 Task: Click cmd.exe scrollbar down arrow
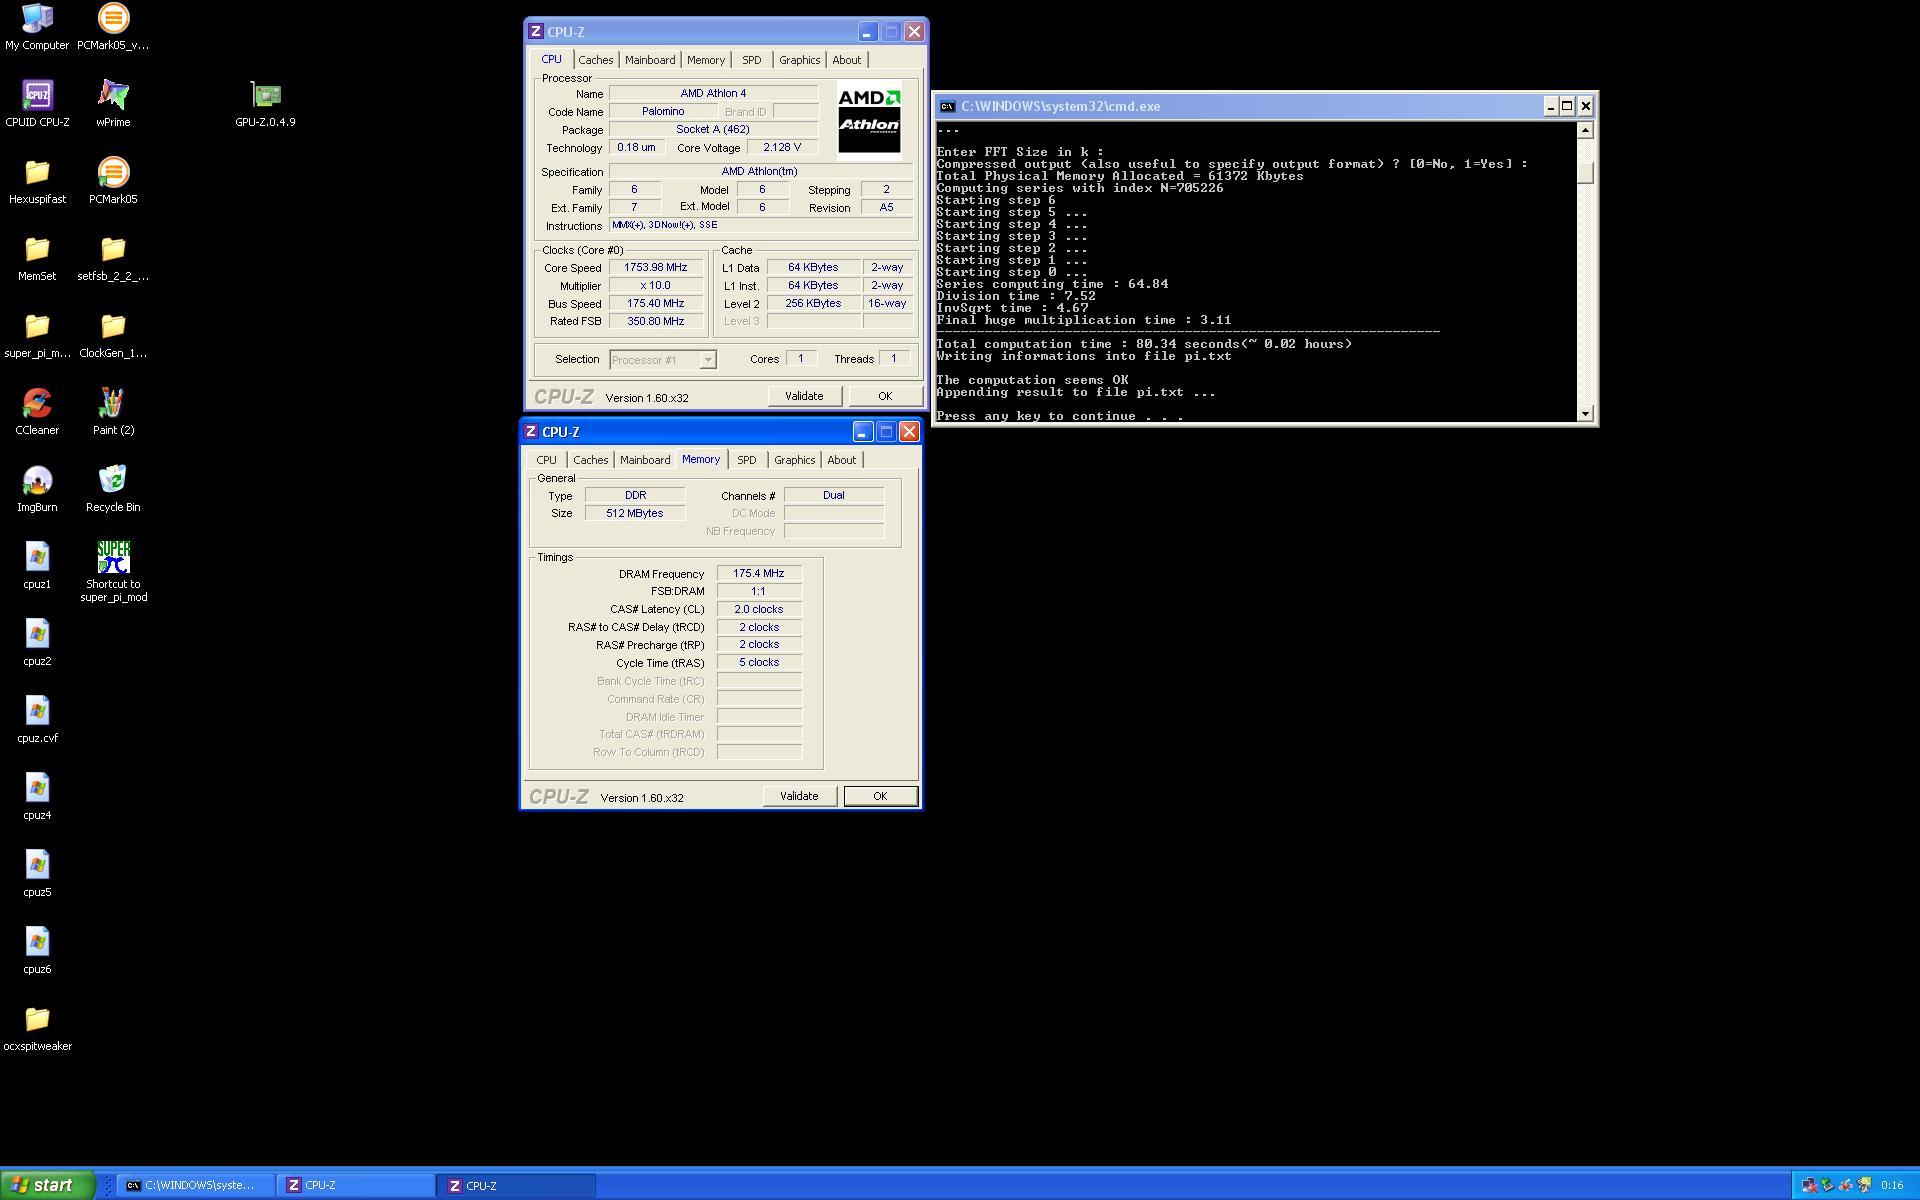pos(1585,413)
